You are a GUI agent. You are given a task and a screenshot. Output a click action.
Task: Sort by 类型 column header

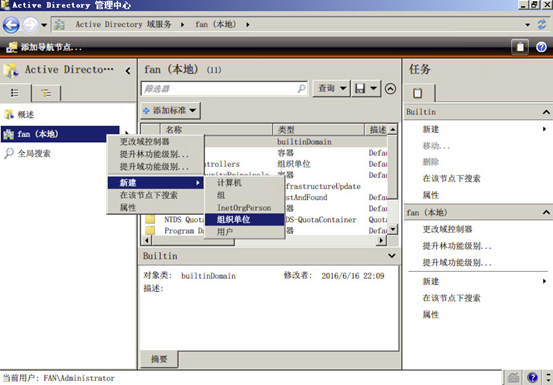click(319, 130)
